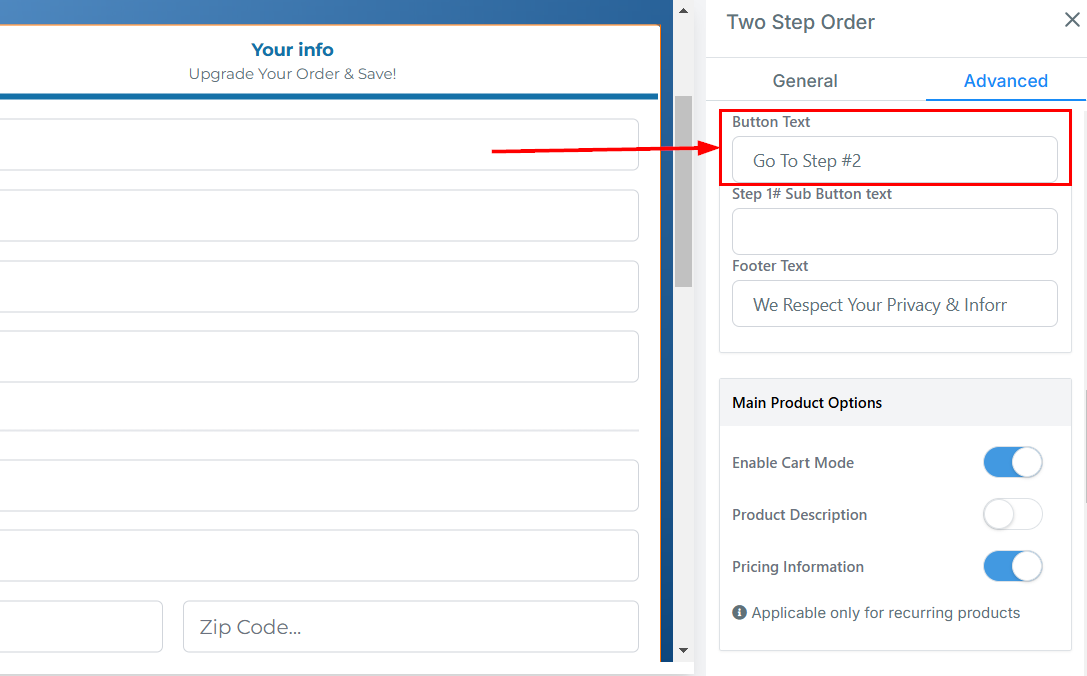This screenshot has width=1087, height=676.
Task: Click the field left of Zip Code
Action: [80, 627]
